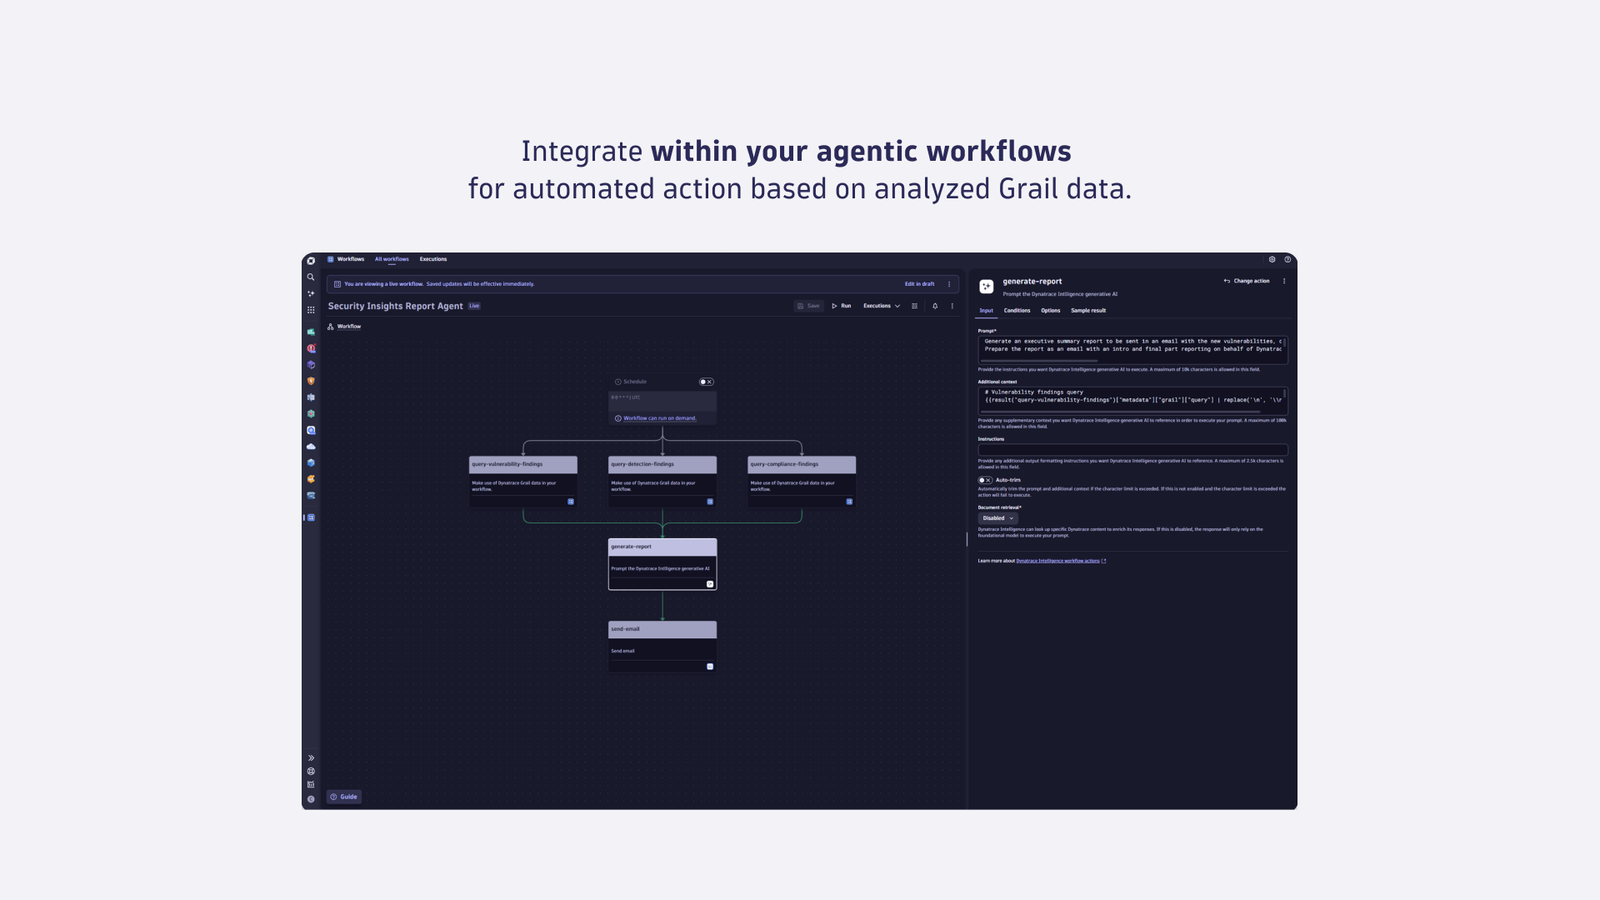Toggle the Auto-trim switch
The height and width of the screenshot is (900, 1600).
click(985, 480)
